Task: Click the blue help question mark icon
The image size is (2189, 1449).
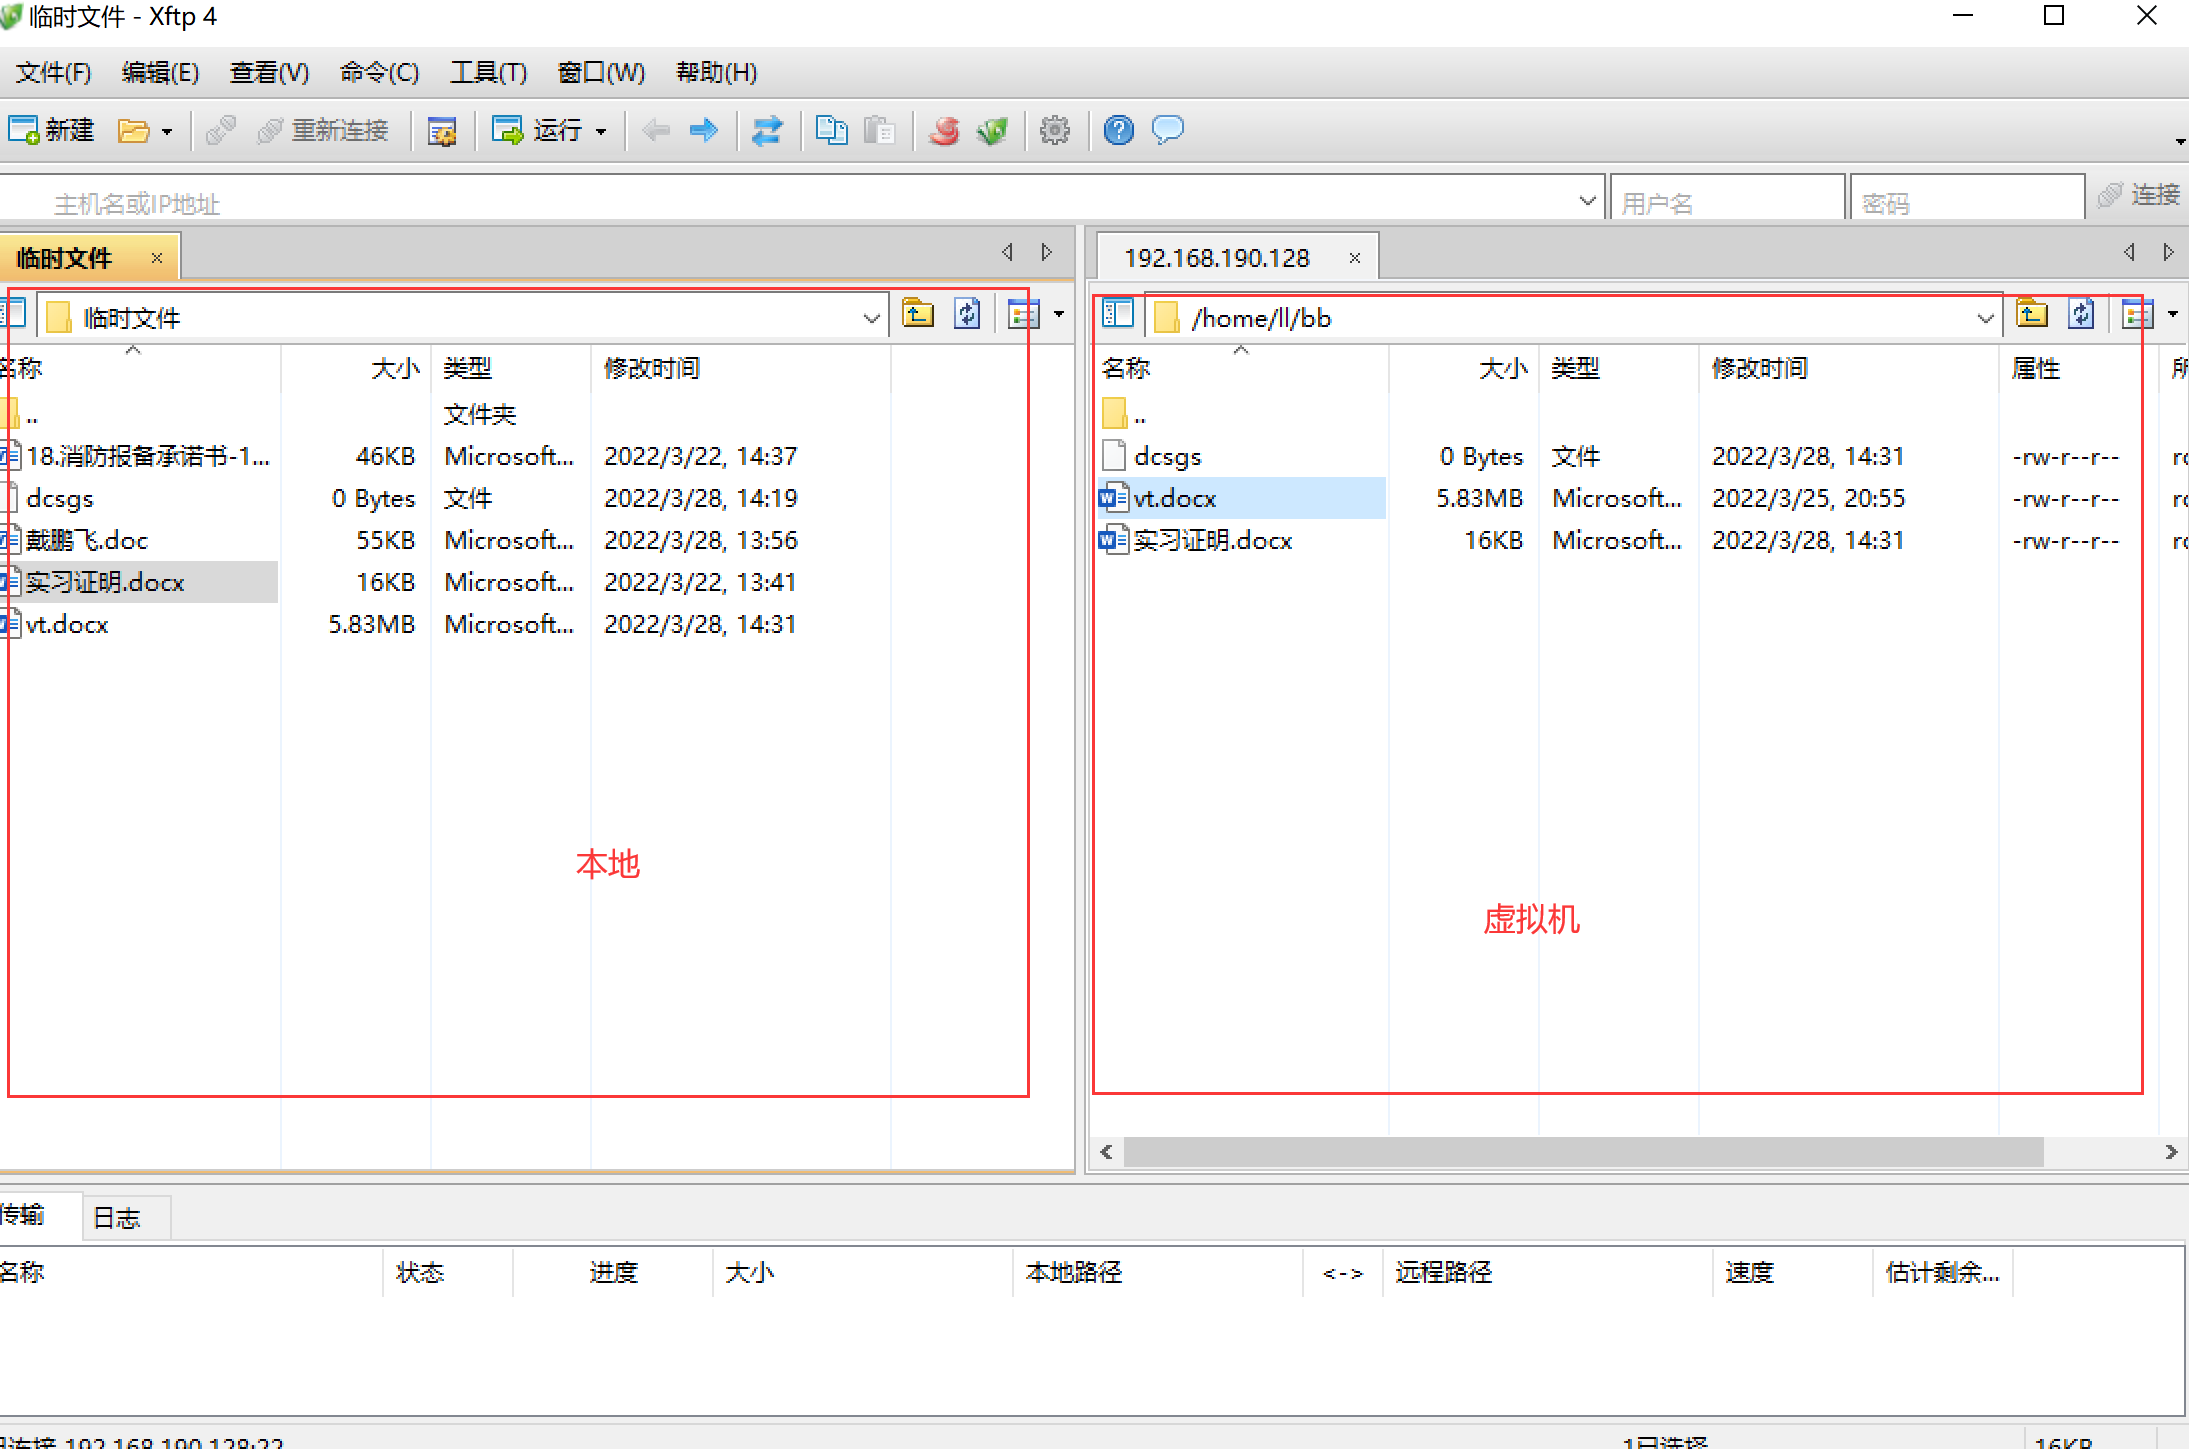Action: point(1118,130)
